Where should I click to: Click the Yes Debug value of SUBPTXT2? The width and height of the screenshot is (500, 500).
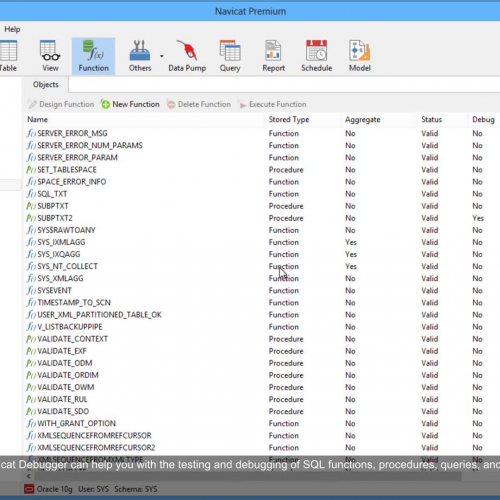pos(478,218)
